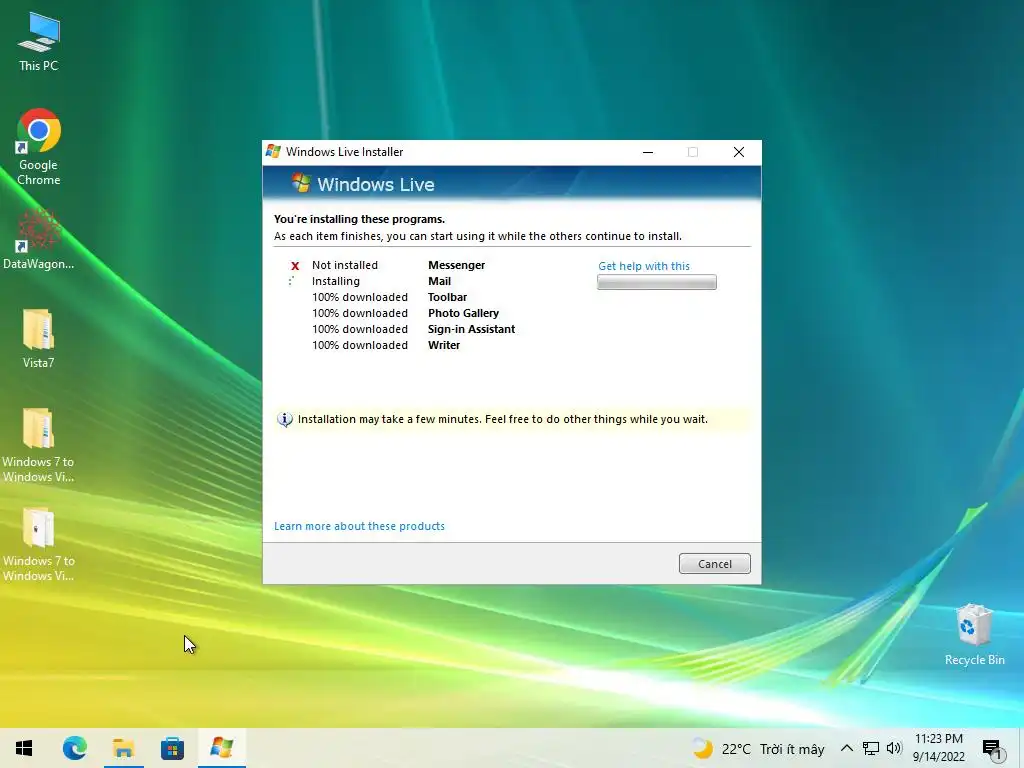Open the Get help with this link
The width and height of the screenshot is (1024, 768).
644,266
